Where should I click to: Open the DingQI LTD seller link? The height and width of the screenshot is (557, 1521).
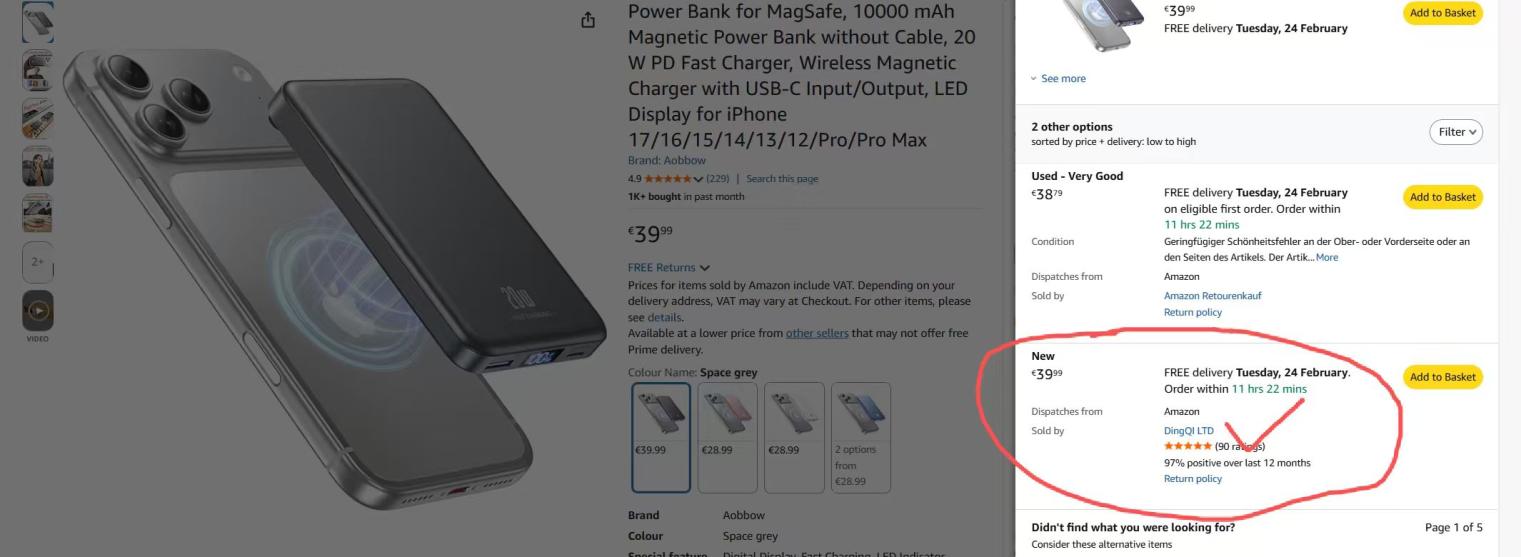coord(1189,431)
